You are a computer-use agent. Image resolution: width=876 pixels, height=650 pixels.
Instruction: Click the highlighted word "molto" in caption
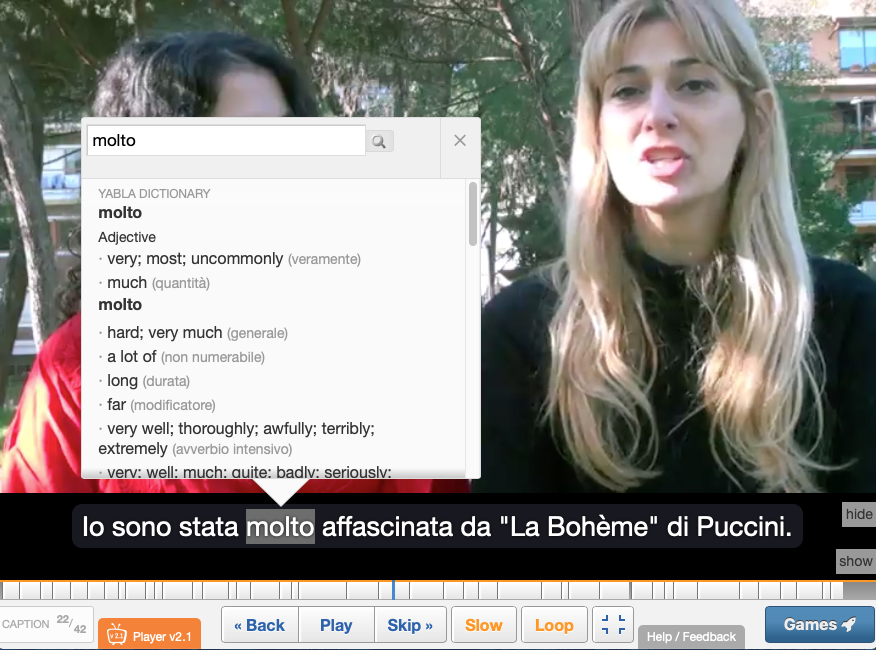280,527
